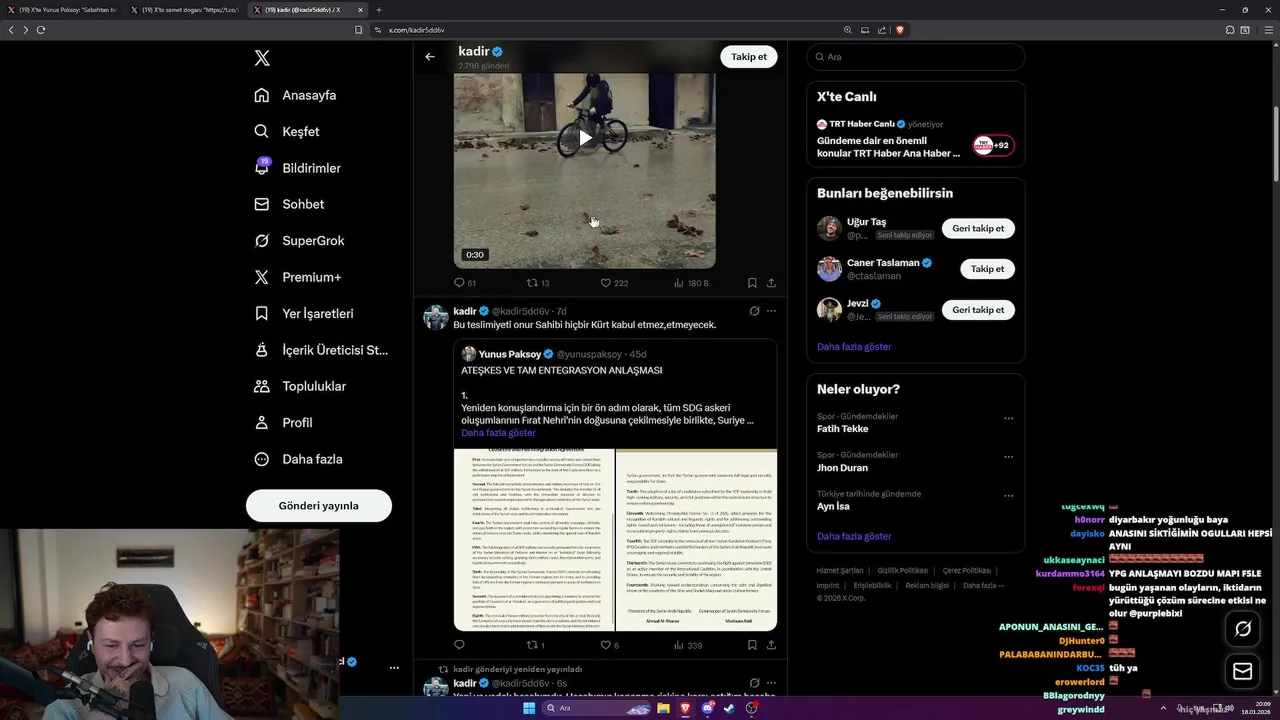
Task: Open more options for Ayn İsa trend
Action: [1008, 495]
